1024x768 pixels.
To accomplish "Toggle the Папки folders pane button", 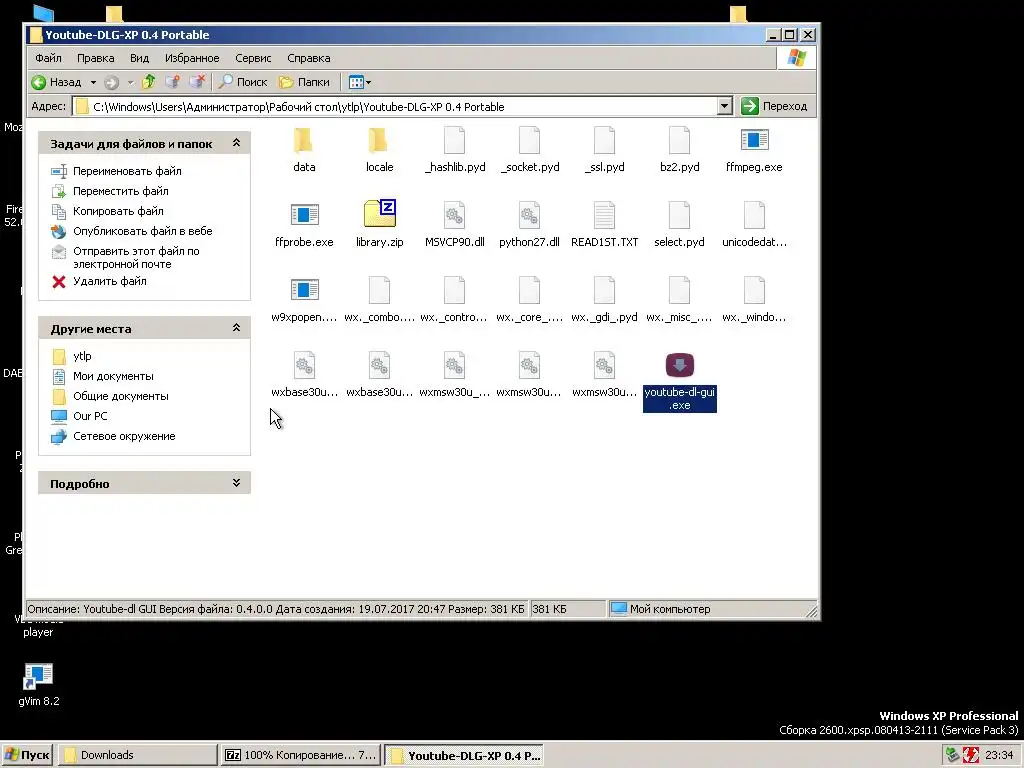I will click(304, 82).
